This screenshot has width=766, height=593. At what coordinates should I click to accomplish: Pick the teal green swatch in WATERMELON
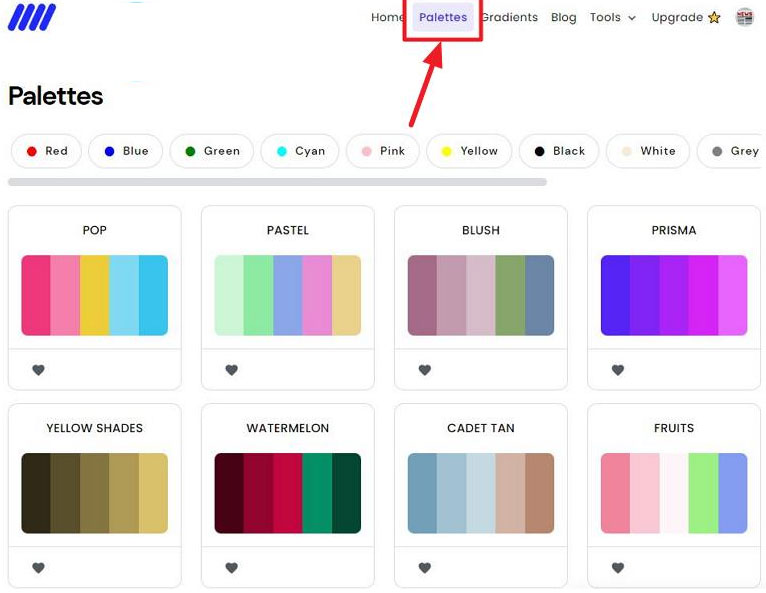(x=317, y=493)
